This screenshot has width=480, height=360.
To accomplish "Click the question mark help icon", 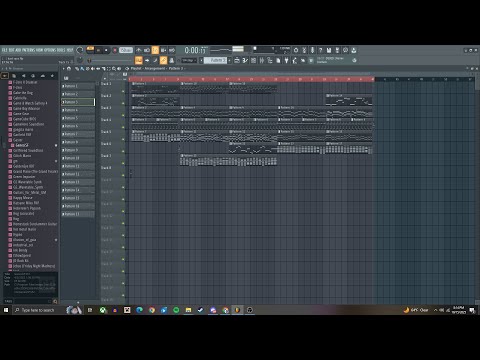I will pos(320,50).
